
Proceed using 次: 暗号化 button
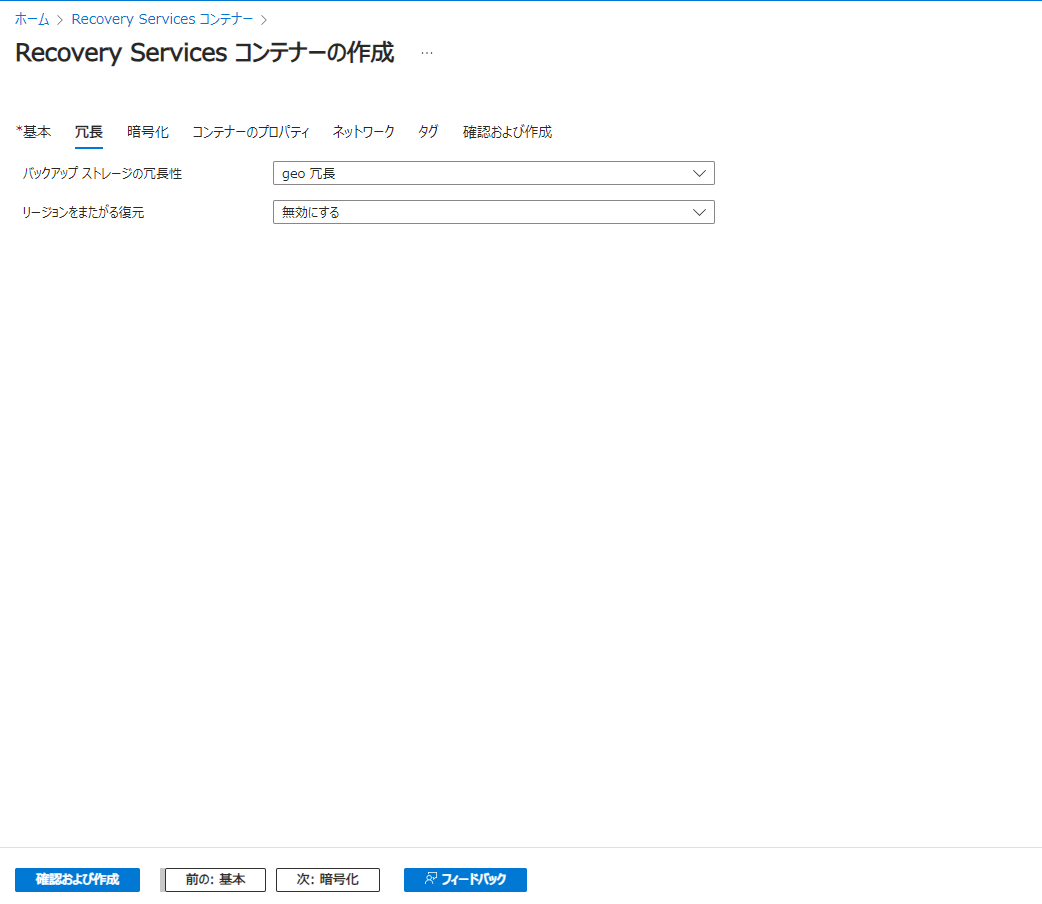pos(327,880)
